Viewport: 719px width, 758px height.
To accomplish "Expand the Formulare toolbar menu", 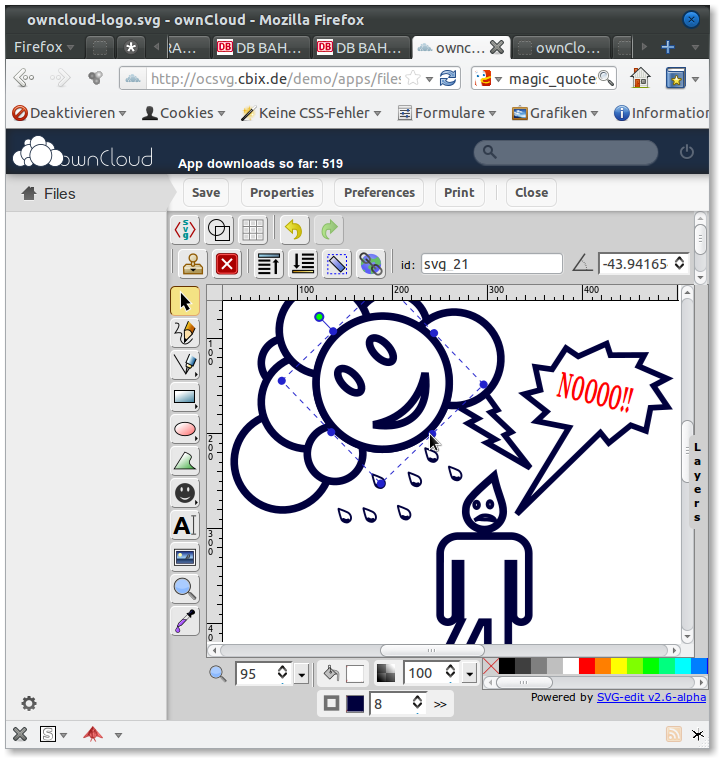I will 447,113.
